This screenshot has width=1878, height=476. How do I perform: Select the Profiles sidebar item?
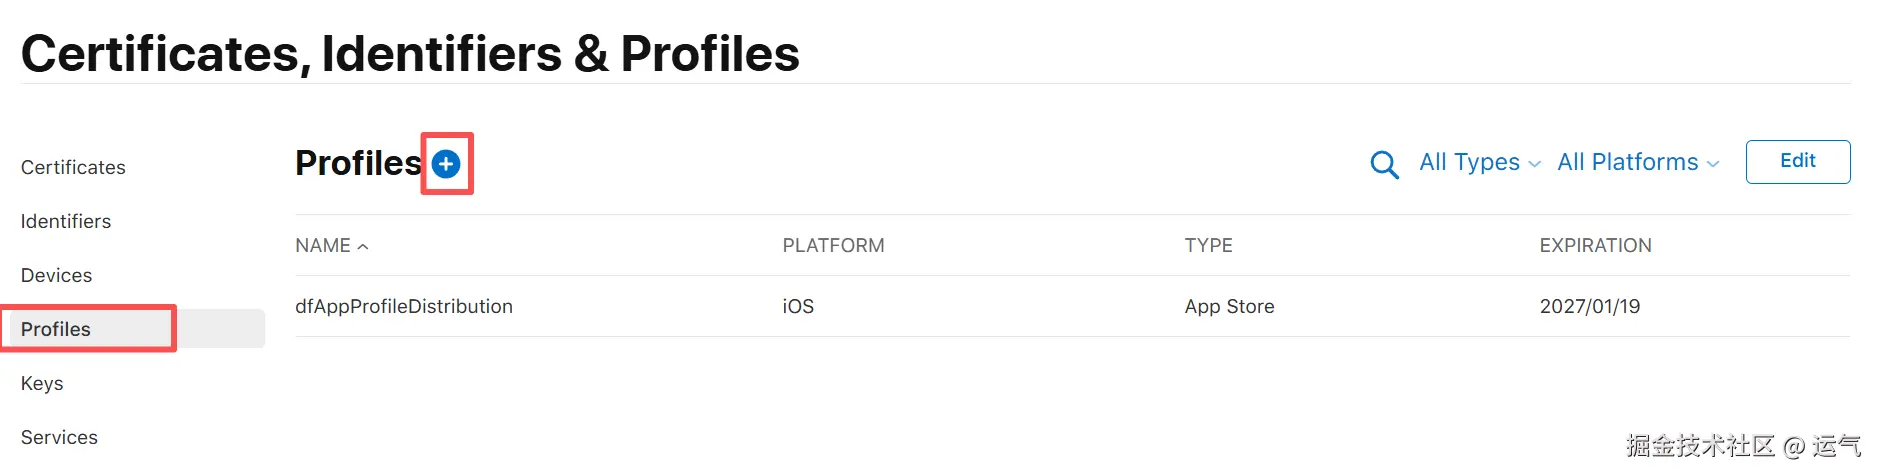point(56,329)
